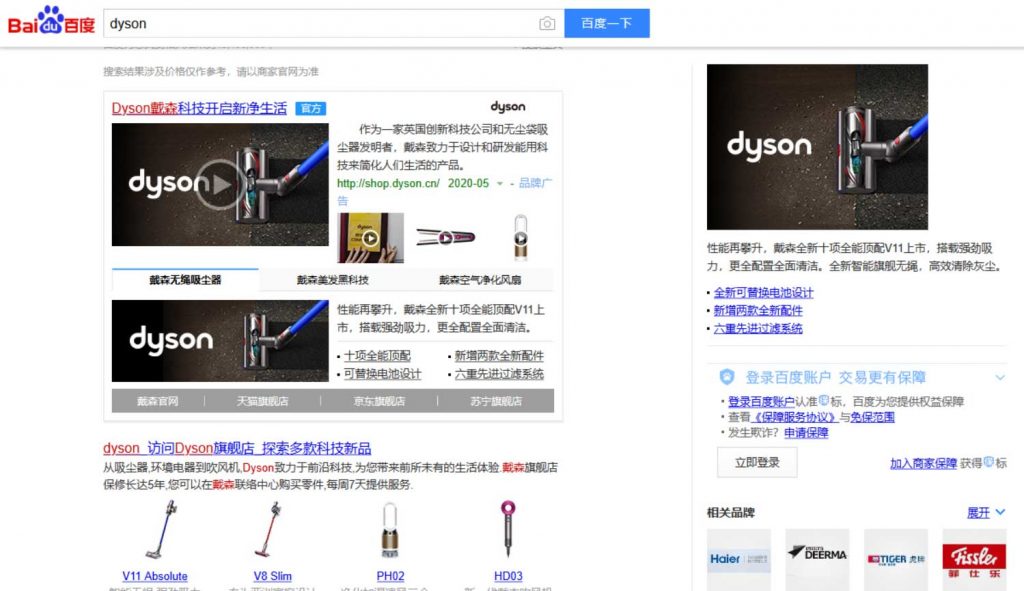Viewport: 1024px width, 591px height.
Task: Expand the related brands list
Action: [986, 512]
